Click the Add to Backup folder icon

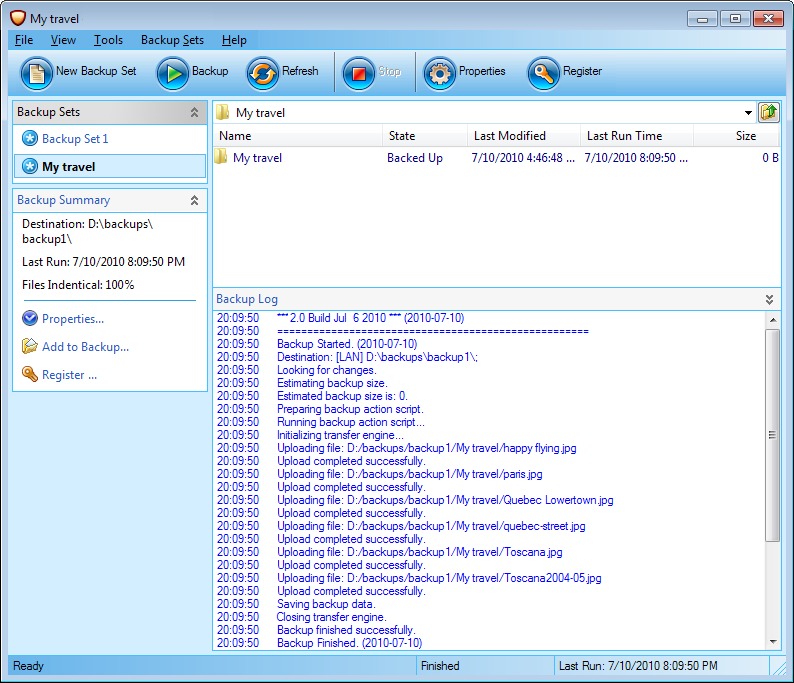30,347
